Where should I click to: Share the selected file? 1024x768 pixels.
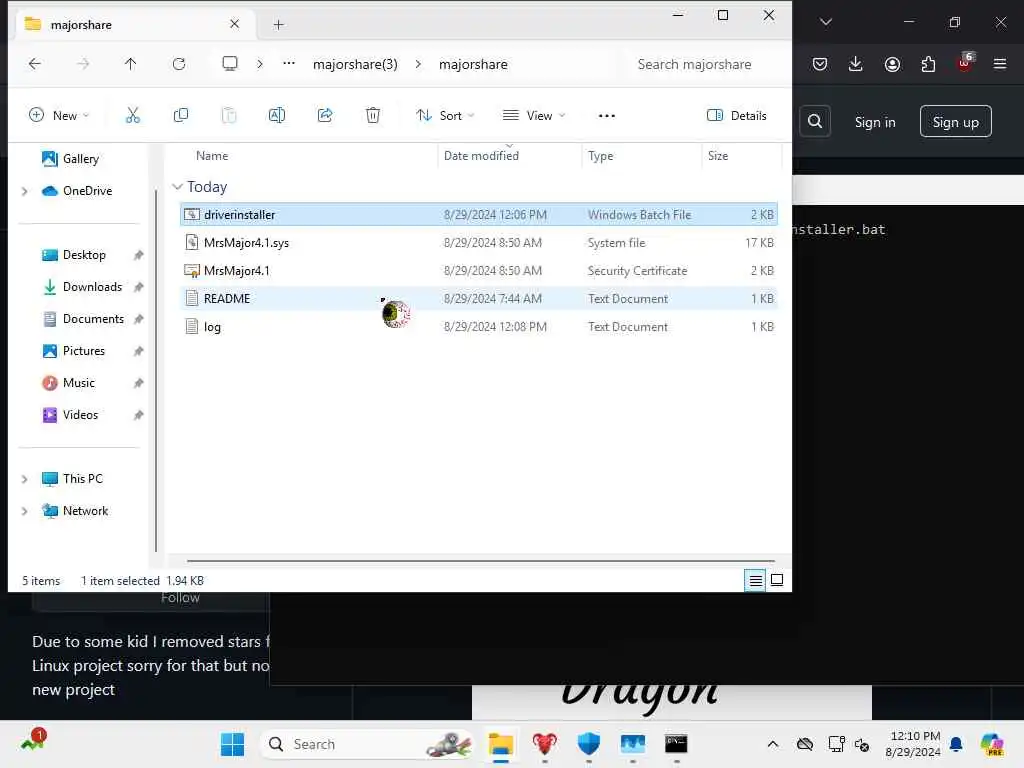point(325,116)
